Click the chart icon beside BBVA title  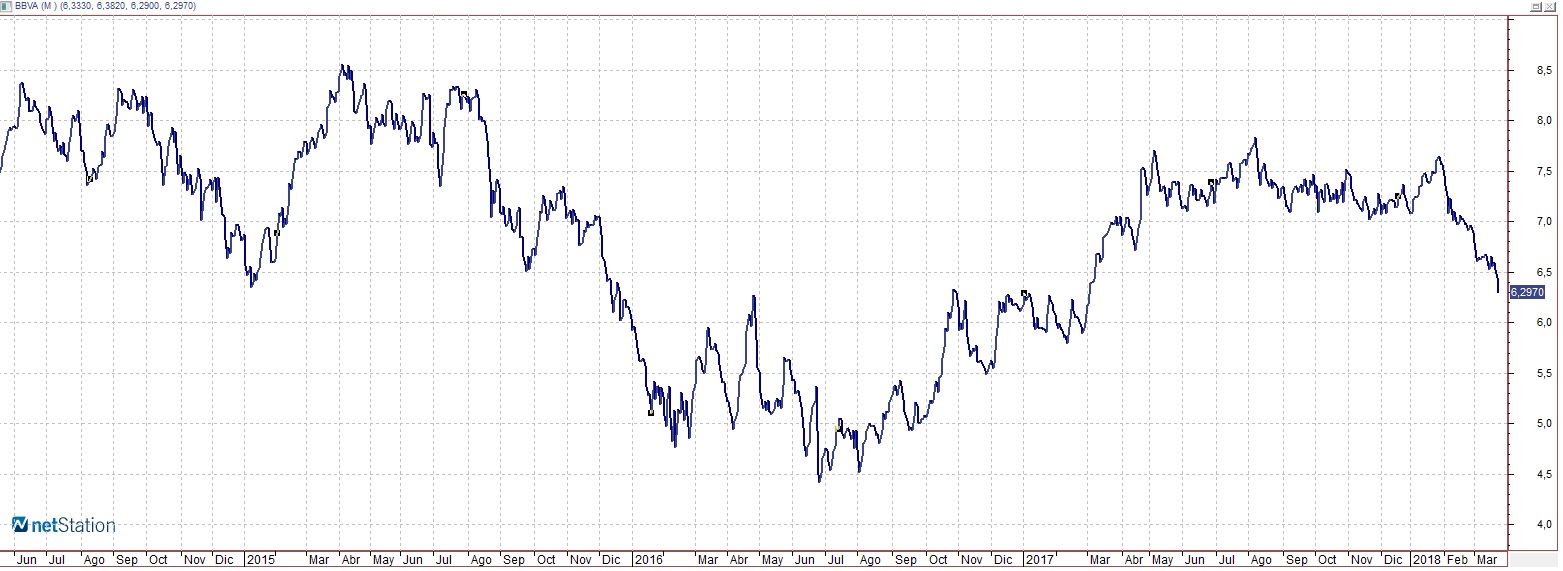pos(7,6)
